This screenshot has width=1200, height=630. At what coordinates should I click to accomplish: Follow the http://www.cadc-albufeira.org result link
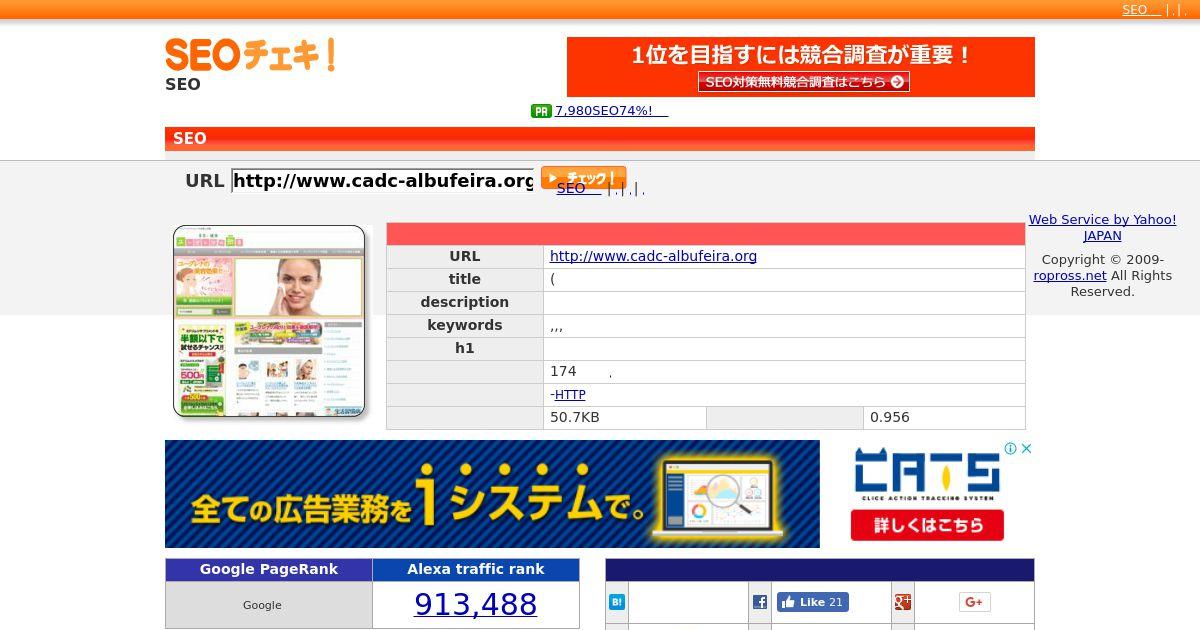[653, 256]
